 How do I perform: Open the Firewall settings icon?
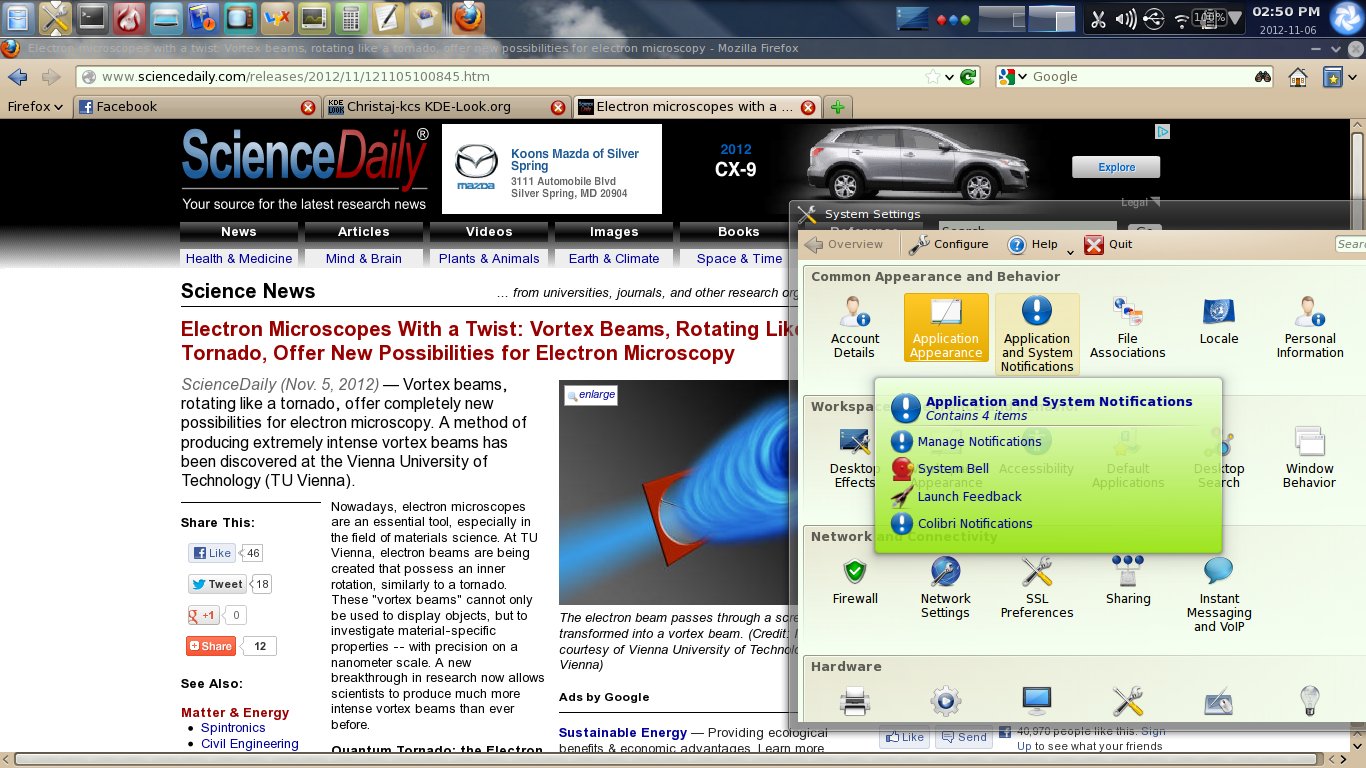(x=855, y=581)
